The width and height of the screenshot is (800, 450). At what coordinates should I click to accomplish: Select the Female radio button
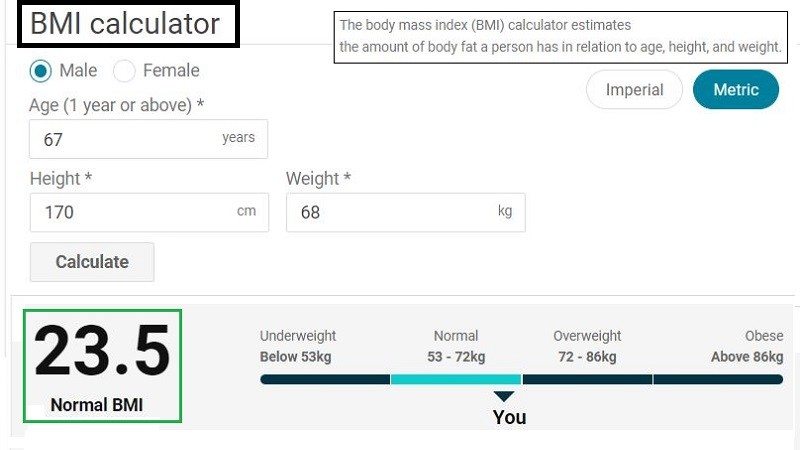click(x=125, y=71)
